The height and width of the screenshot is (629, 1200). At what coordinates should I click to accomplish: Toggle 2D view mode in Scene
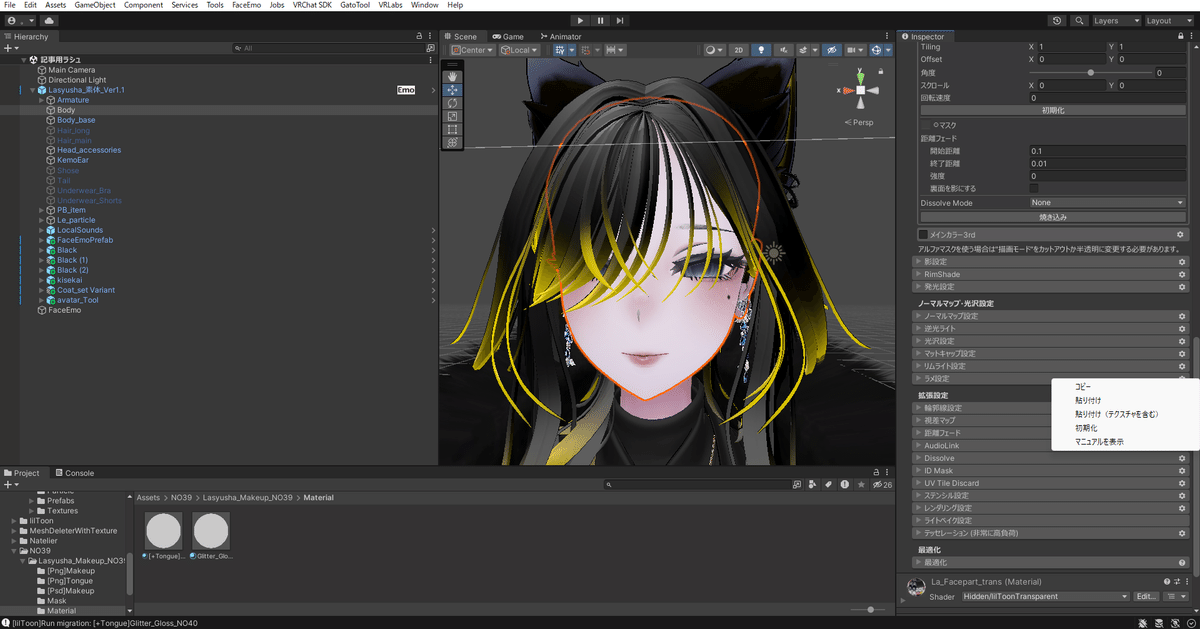(x=739, y=50)
